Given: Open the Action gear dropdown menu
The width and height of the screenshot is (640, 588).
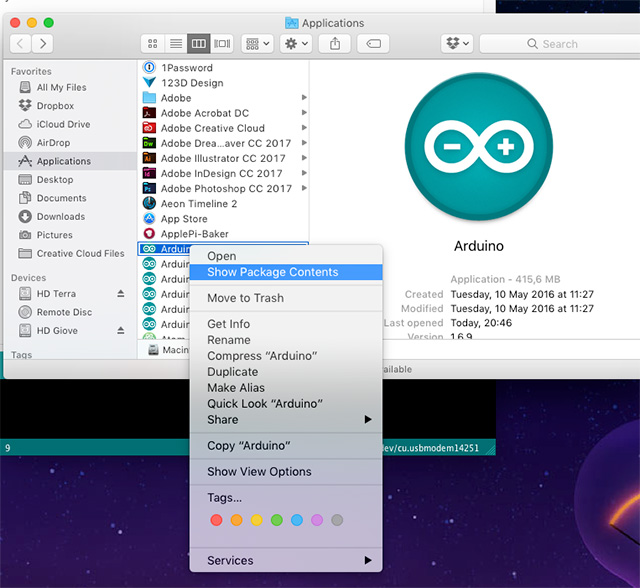Looking at the screenshot, I should pos(296,44).
